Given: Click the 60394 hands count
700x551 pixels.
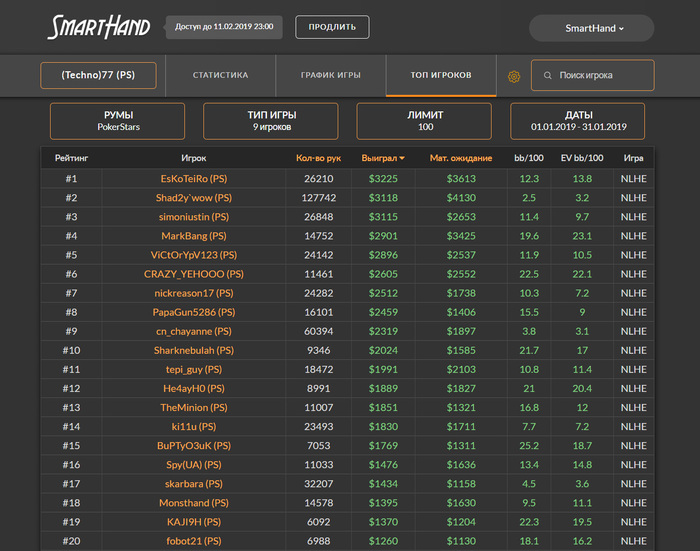Looking at the screenshot, I should [319, 331].
